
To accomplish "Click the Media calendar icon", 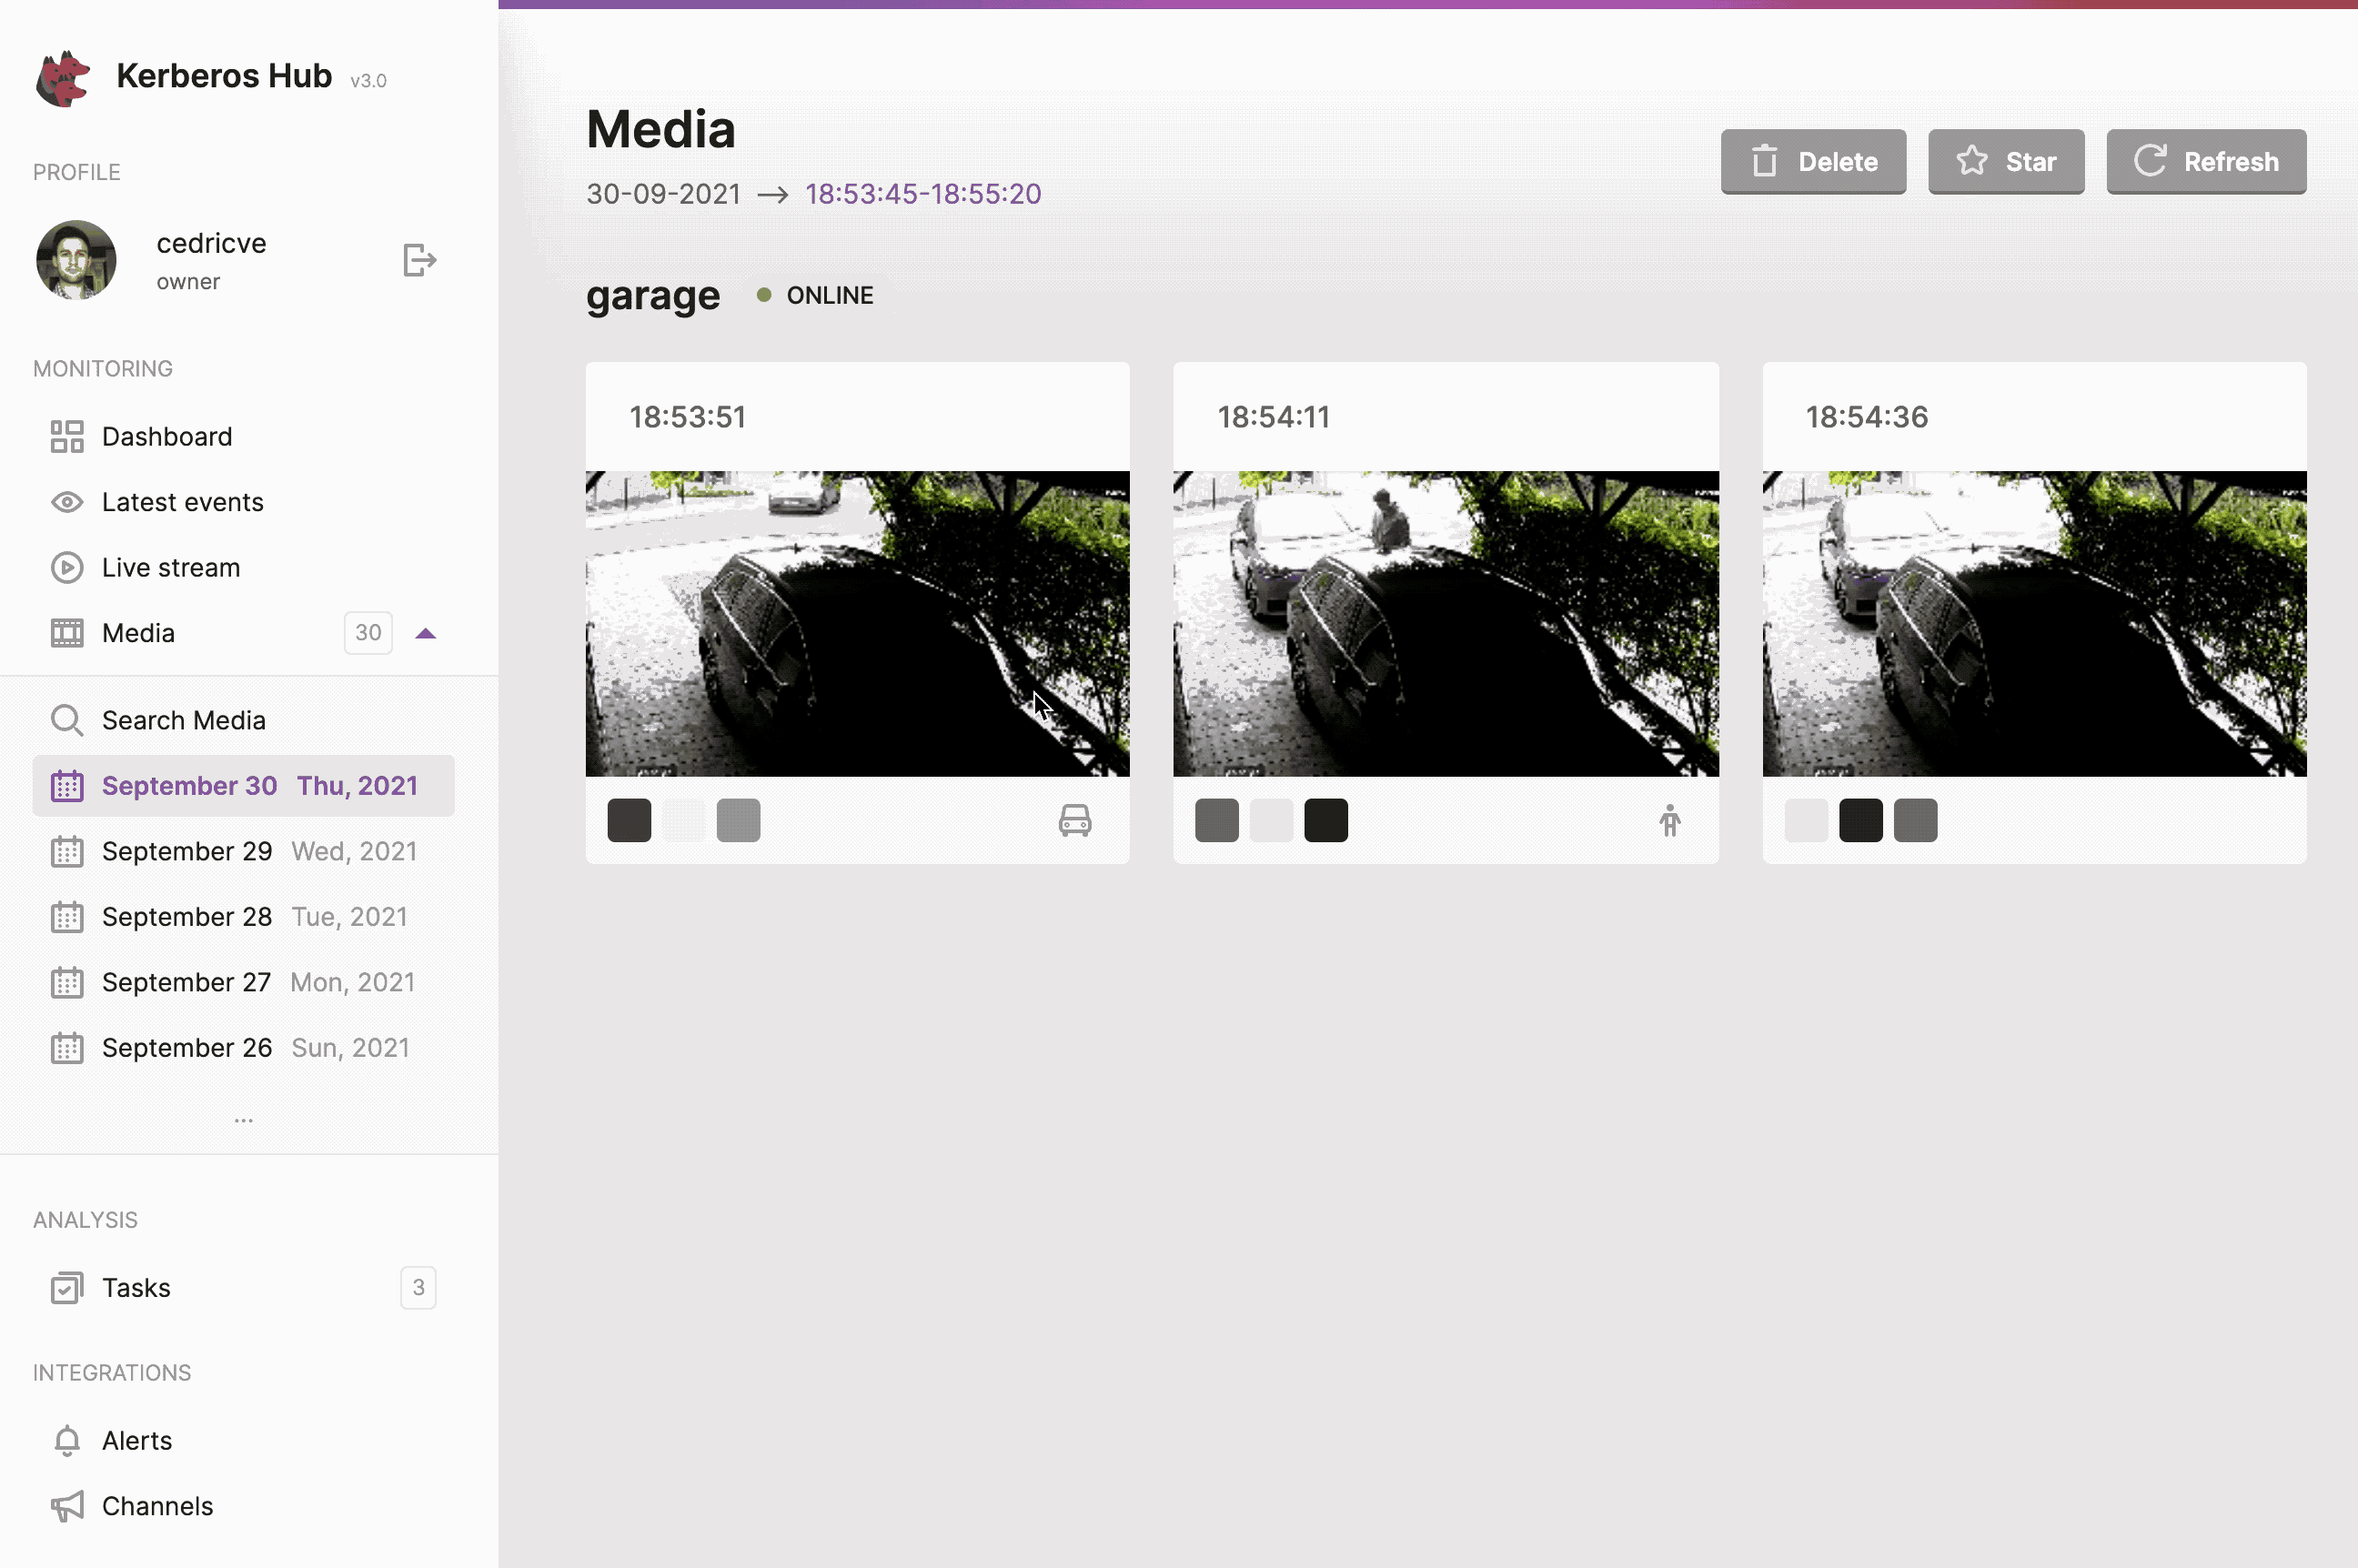I will [66, 632].
